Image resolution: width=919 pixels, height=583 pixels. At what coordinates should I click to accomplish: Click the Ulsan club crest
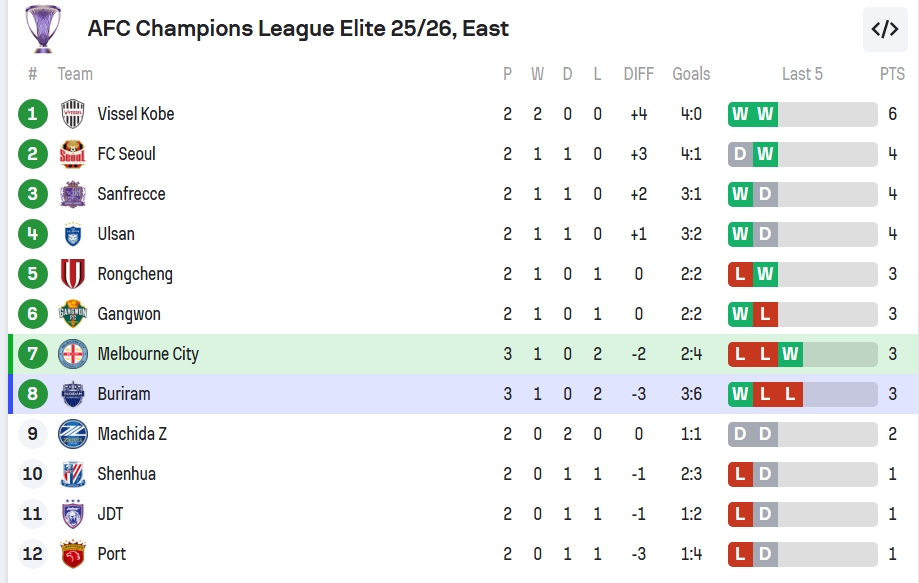[x=73, y=234]
